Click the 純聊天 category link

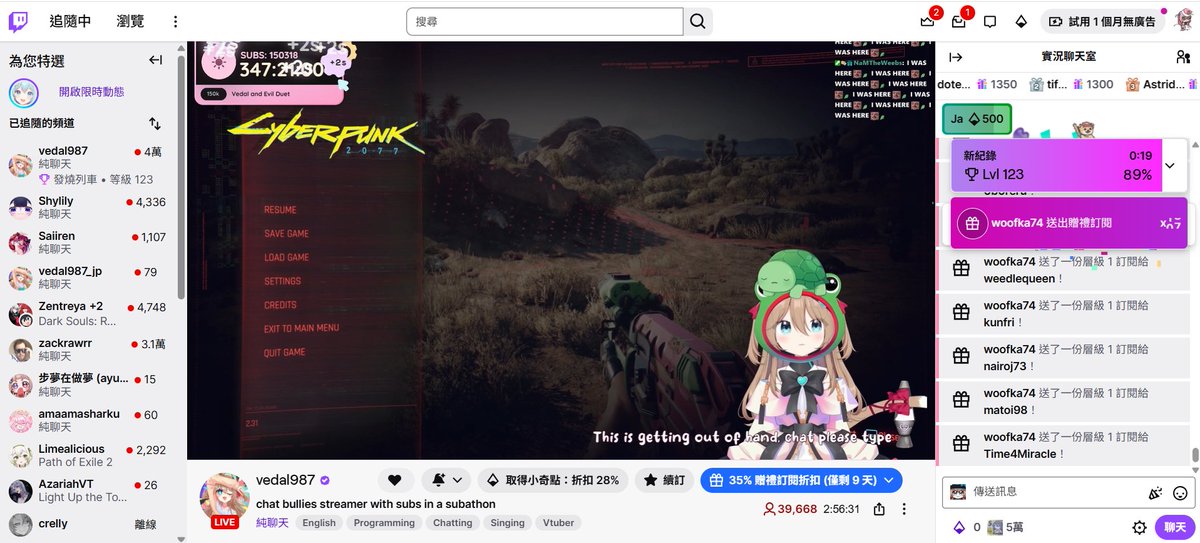pyautogui.click(x=272, y=523)
